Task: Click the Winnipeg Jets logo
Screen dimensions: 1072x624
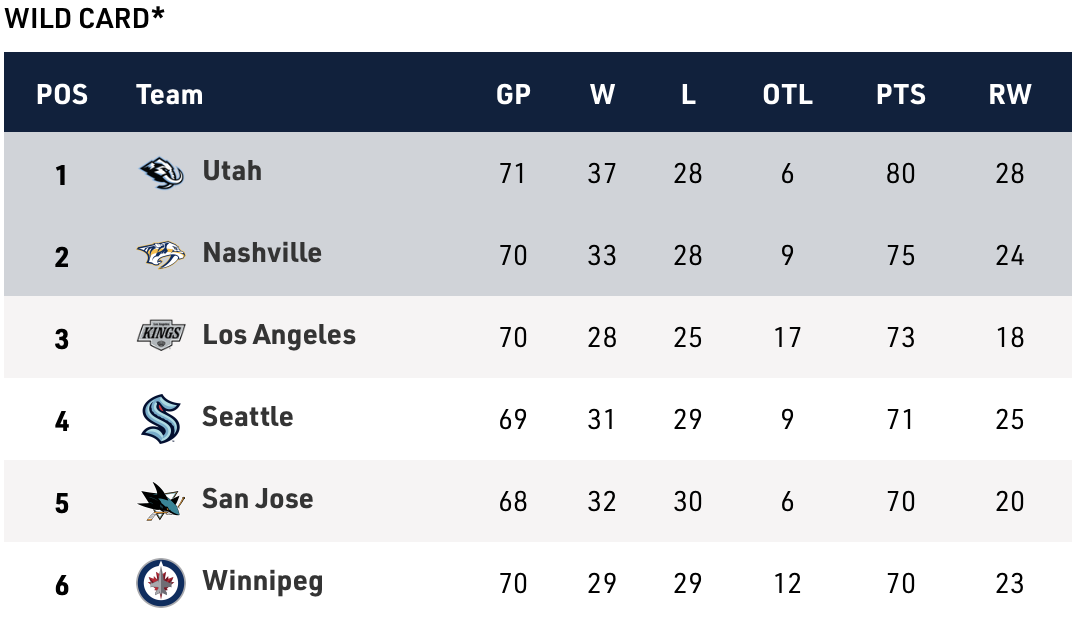Action: [161, 583]
